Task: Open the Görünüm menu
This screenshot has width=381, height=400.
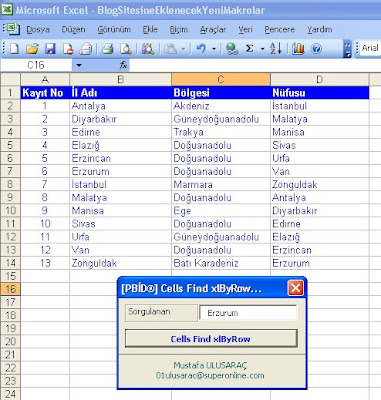Action: [x=114, y=29]
